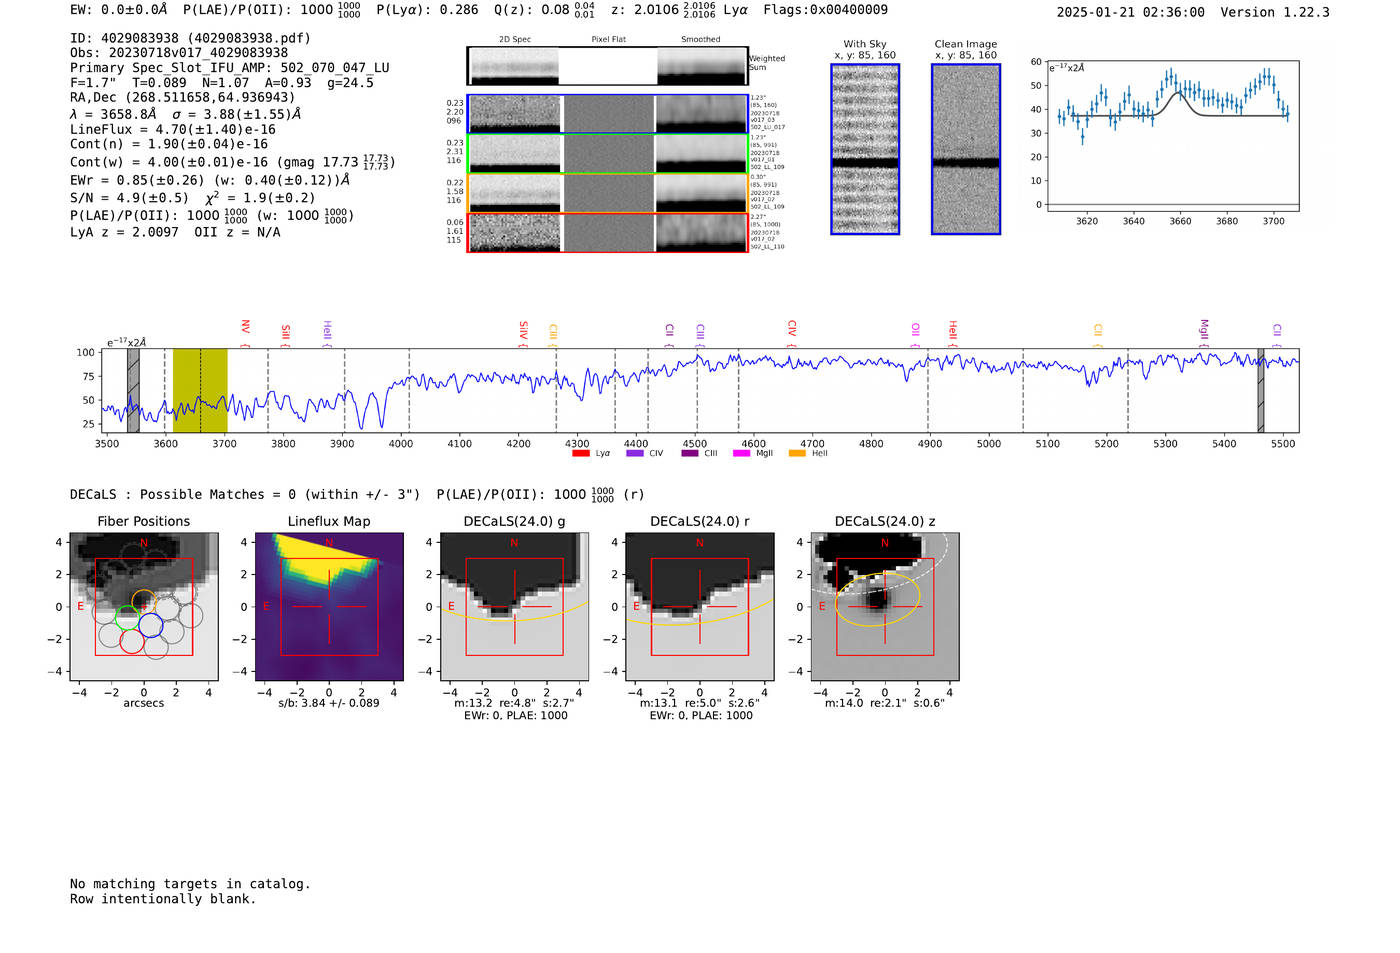Open the Clean Image cutout
1400x953 pixels.
coord(966,149)
